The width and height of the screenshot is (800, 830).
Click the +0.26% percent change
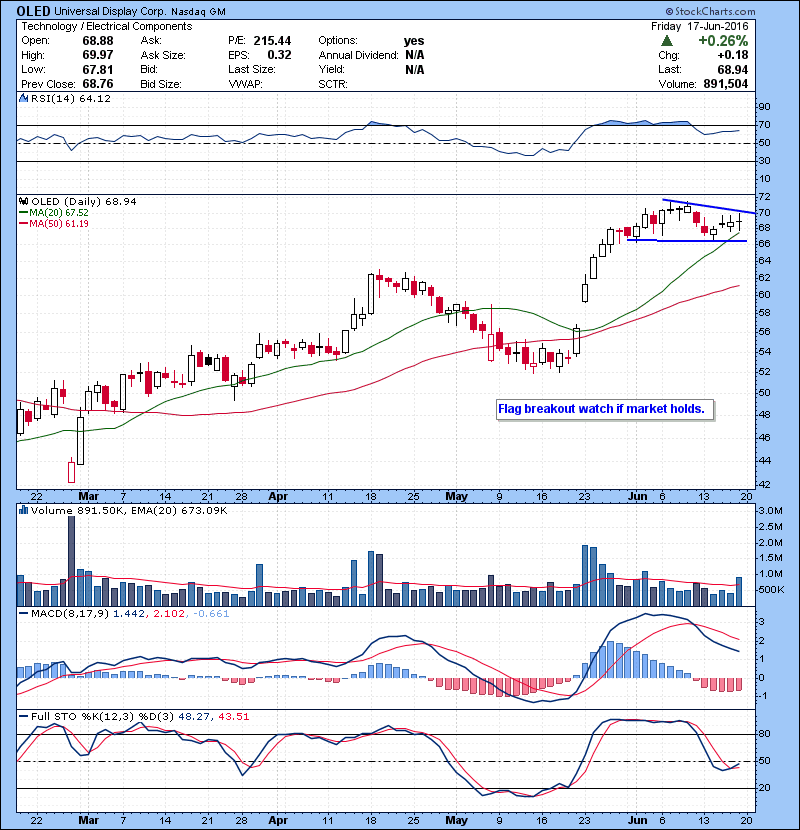click(x=723, y=41)
